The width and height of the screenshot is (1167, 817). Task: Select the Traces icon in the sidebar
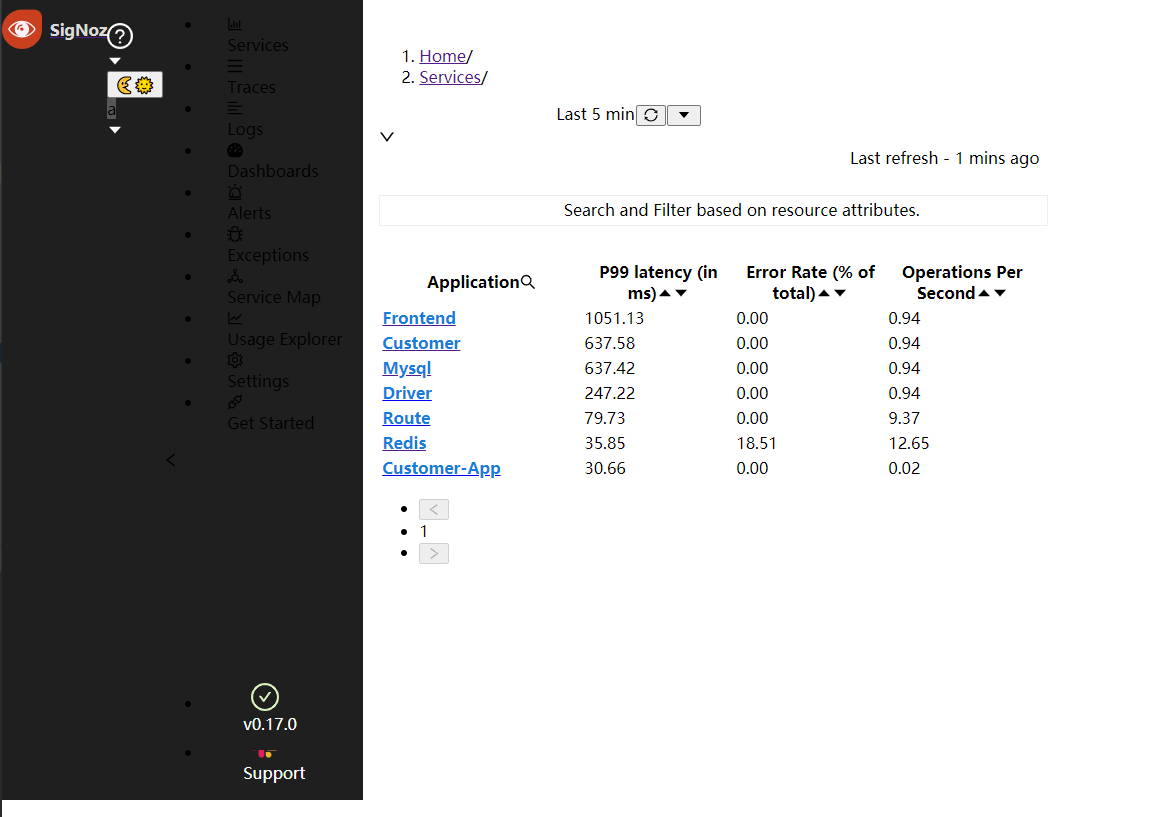(x=233, y=65)
